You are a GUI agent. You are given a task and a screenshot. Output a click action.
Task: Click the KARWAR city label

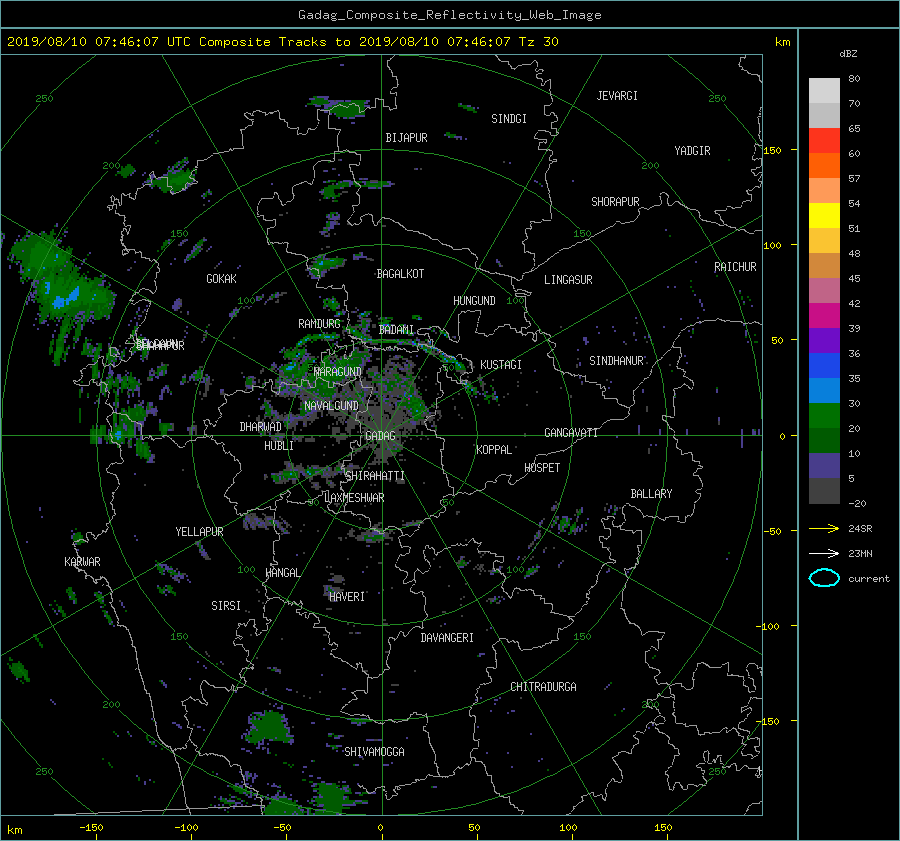83,562
